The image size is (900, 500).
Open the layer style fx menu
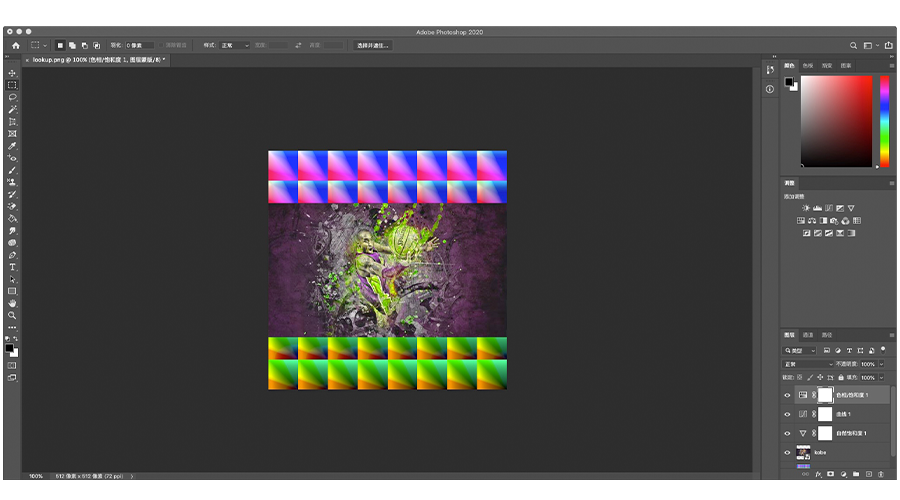[818, 474]
